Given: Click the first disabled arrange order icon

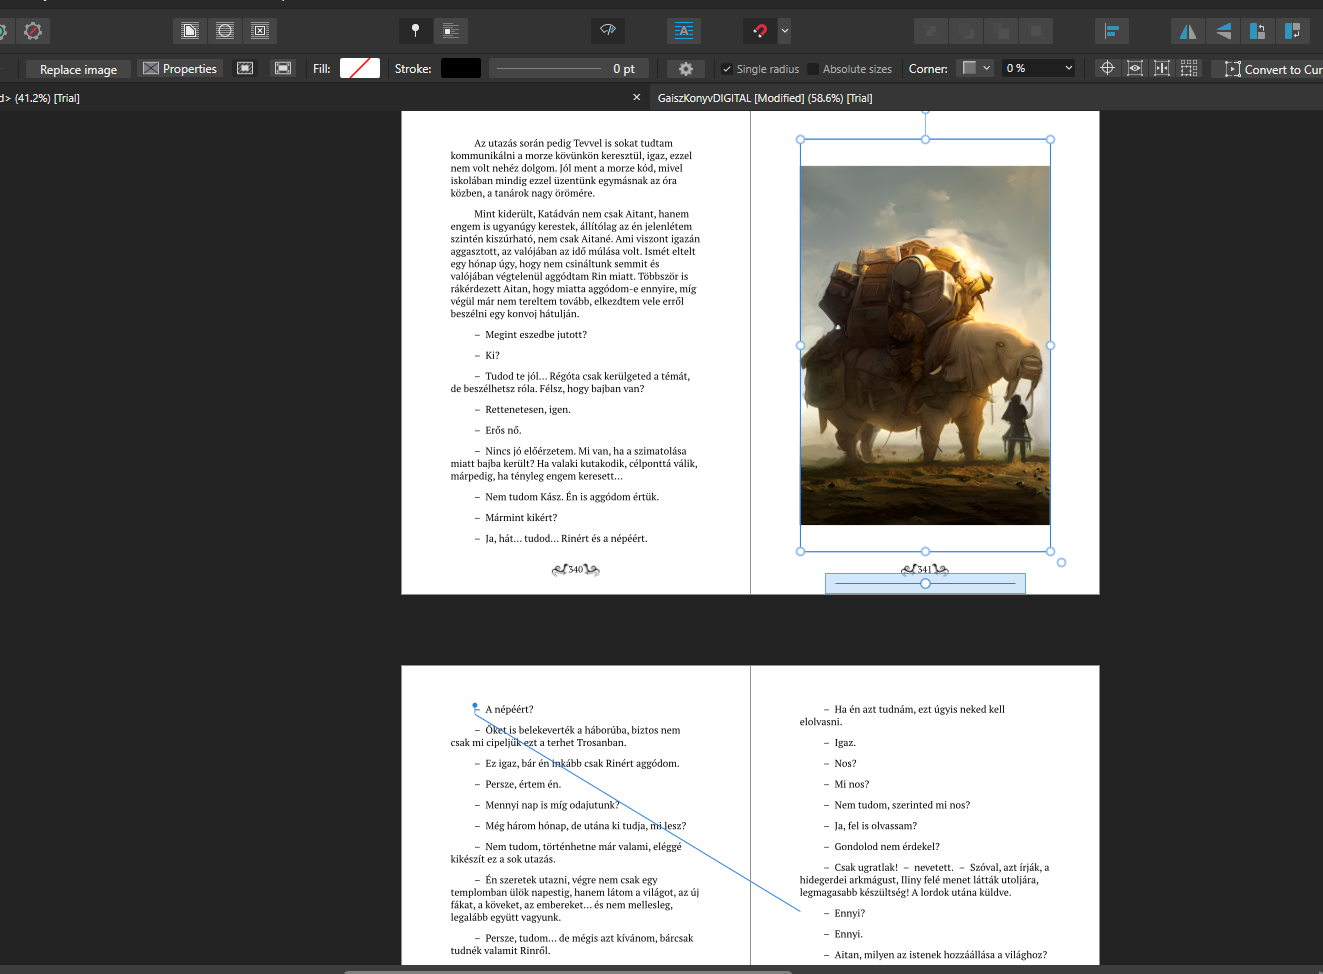Looking at the screenshot, I should [x=931, y=31].
